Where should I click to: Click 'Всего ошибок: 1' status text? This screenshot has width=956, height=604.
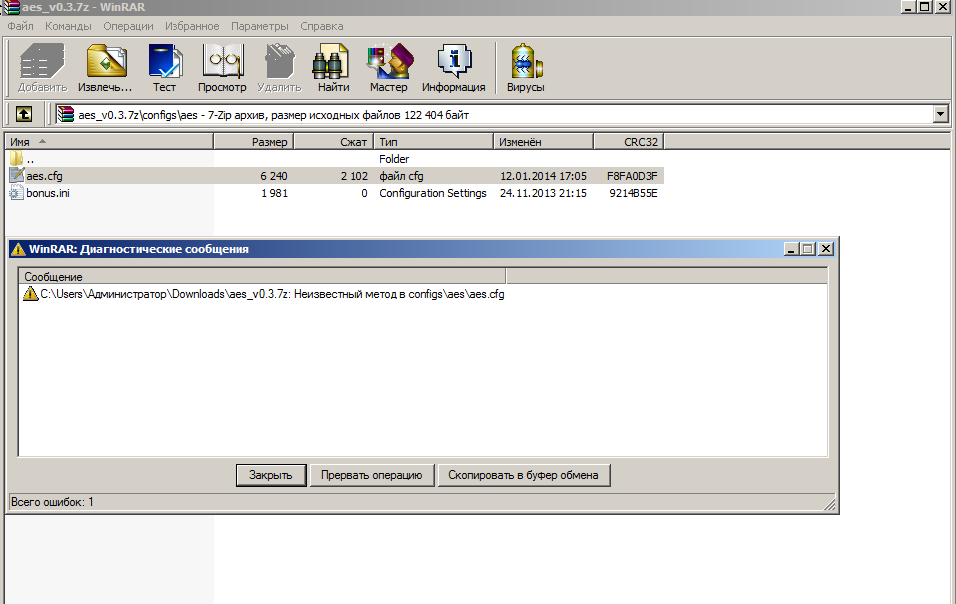tap(52, 502)
